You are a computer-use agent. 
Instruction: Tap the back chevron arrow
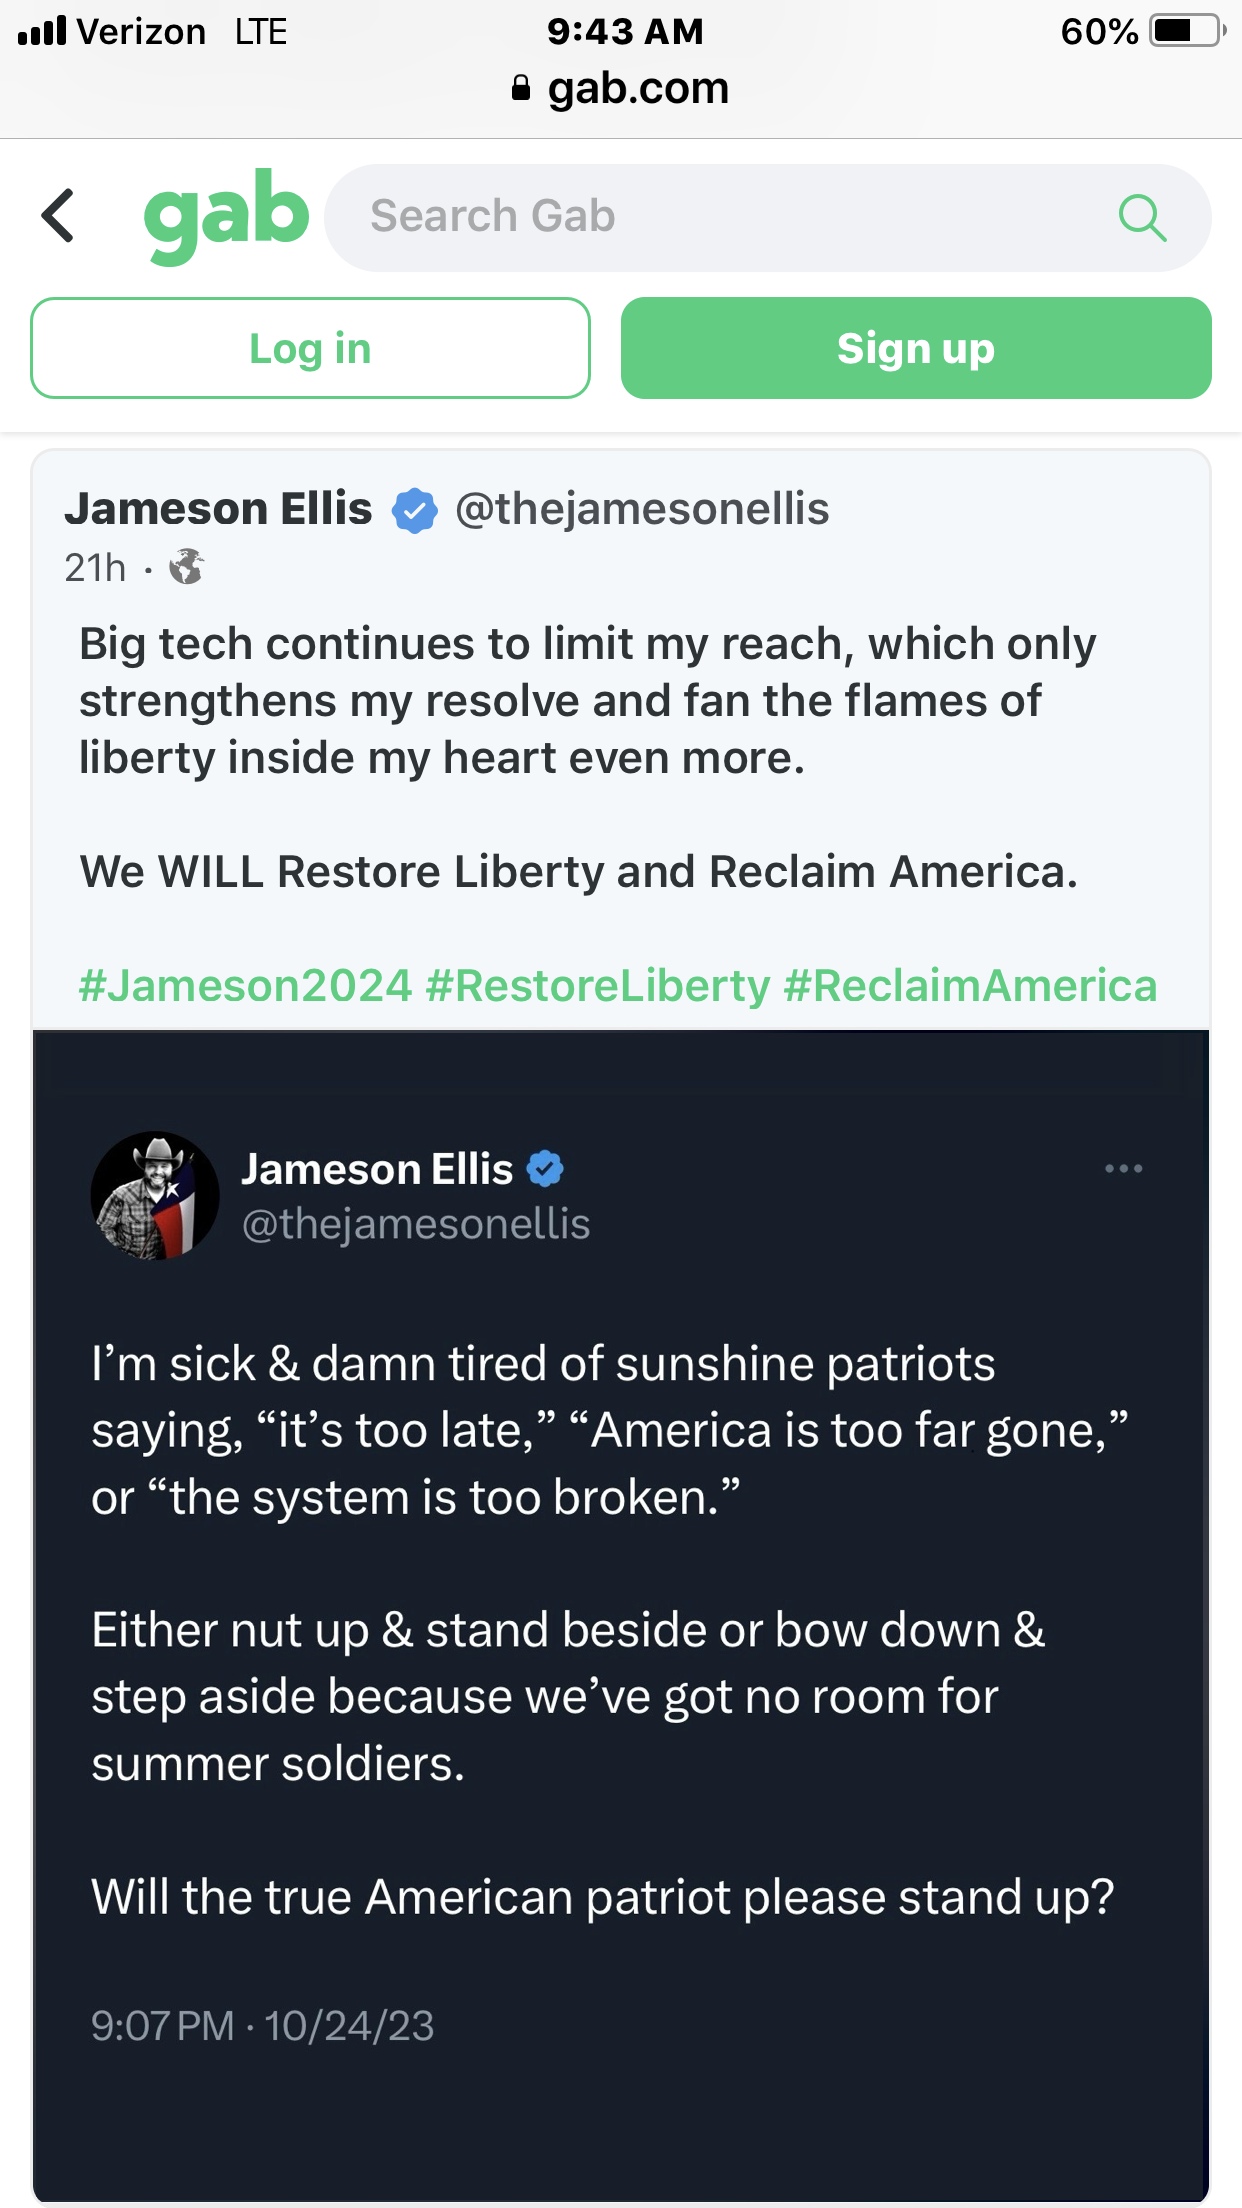[58, 216]
